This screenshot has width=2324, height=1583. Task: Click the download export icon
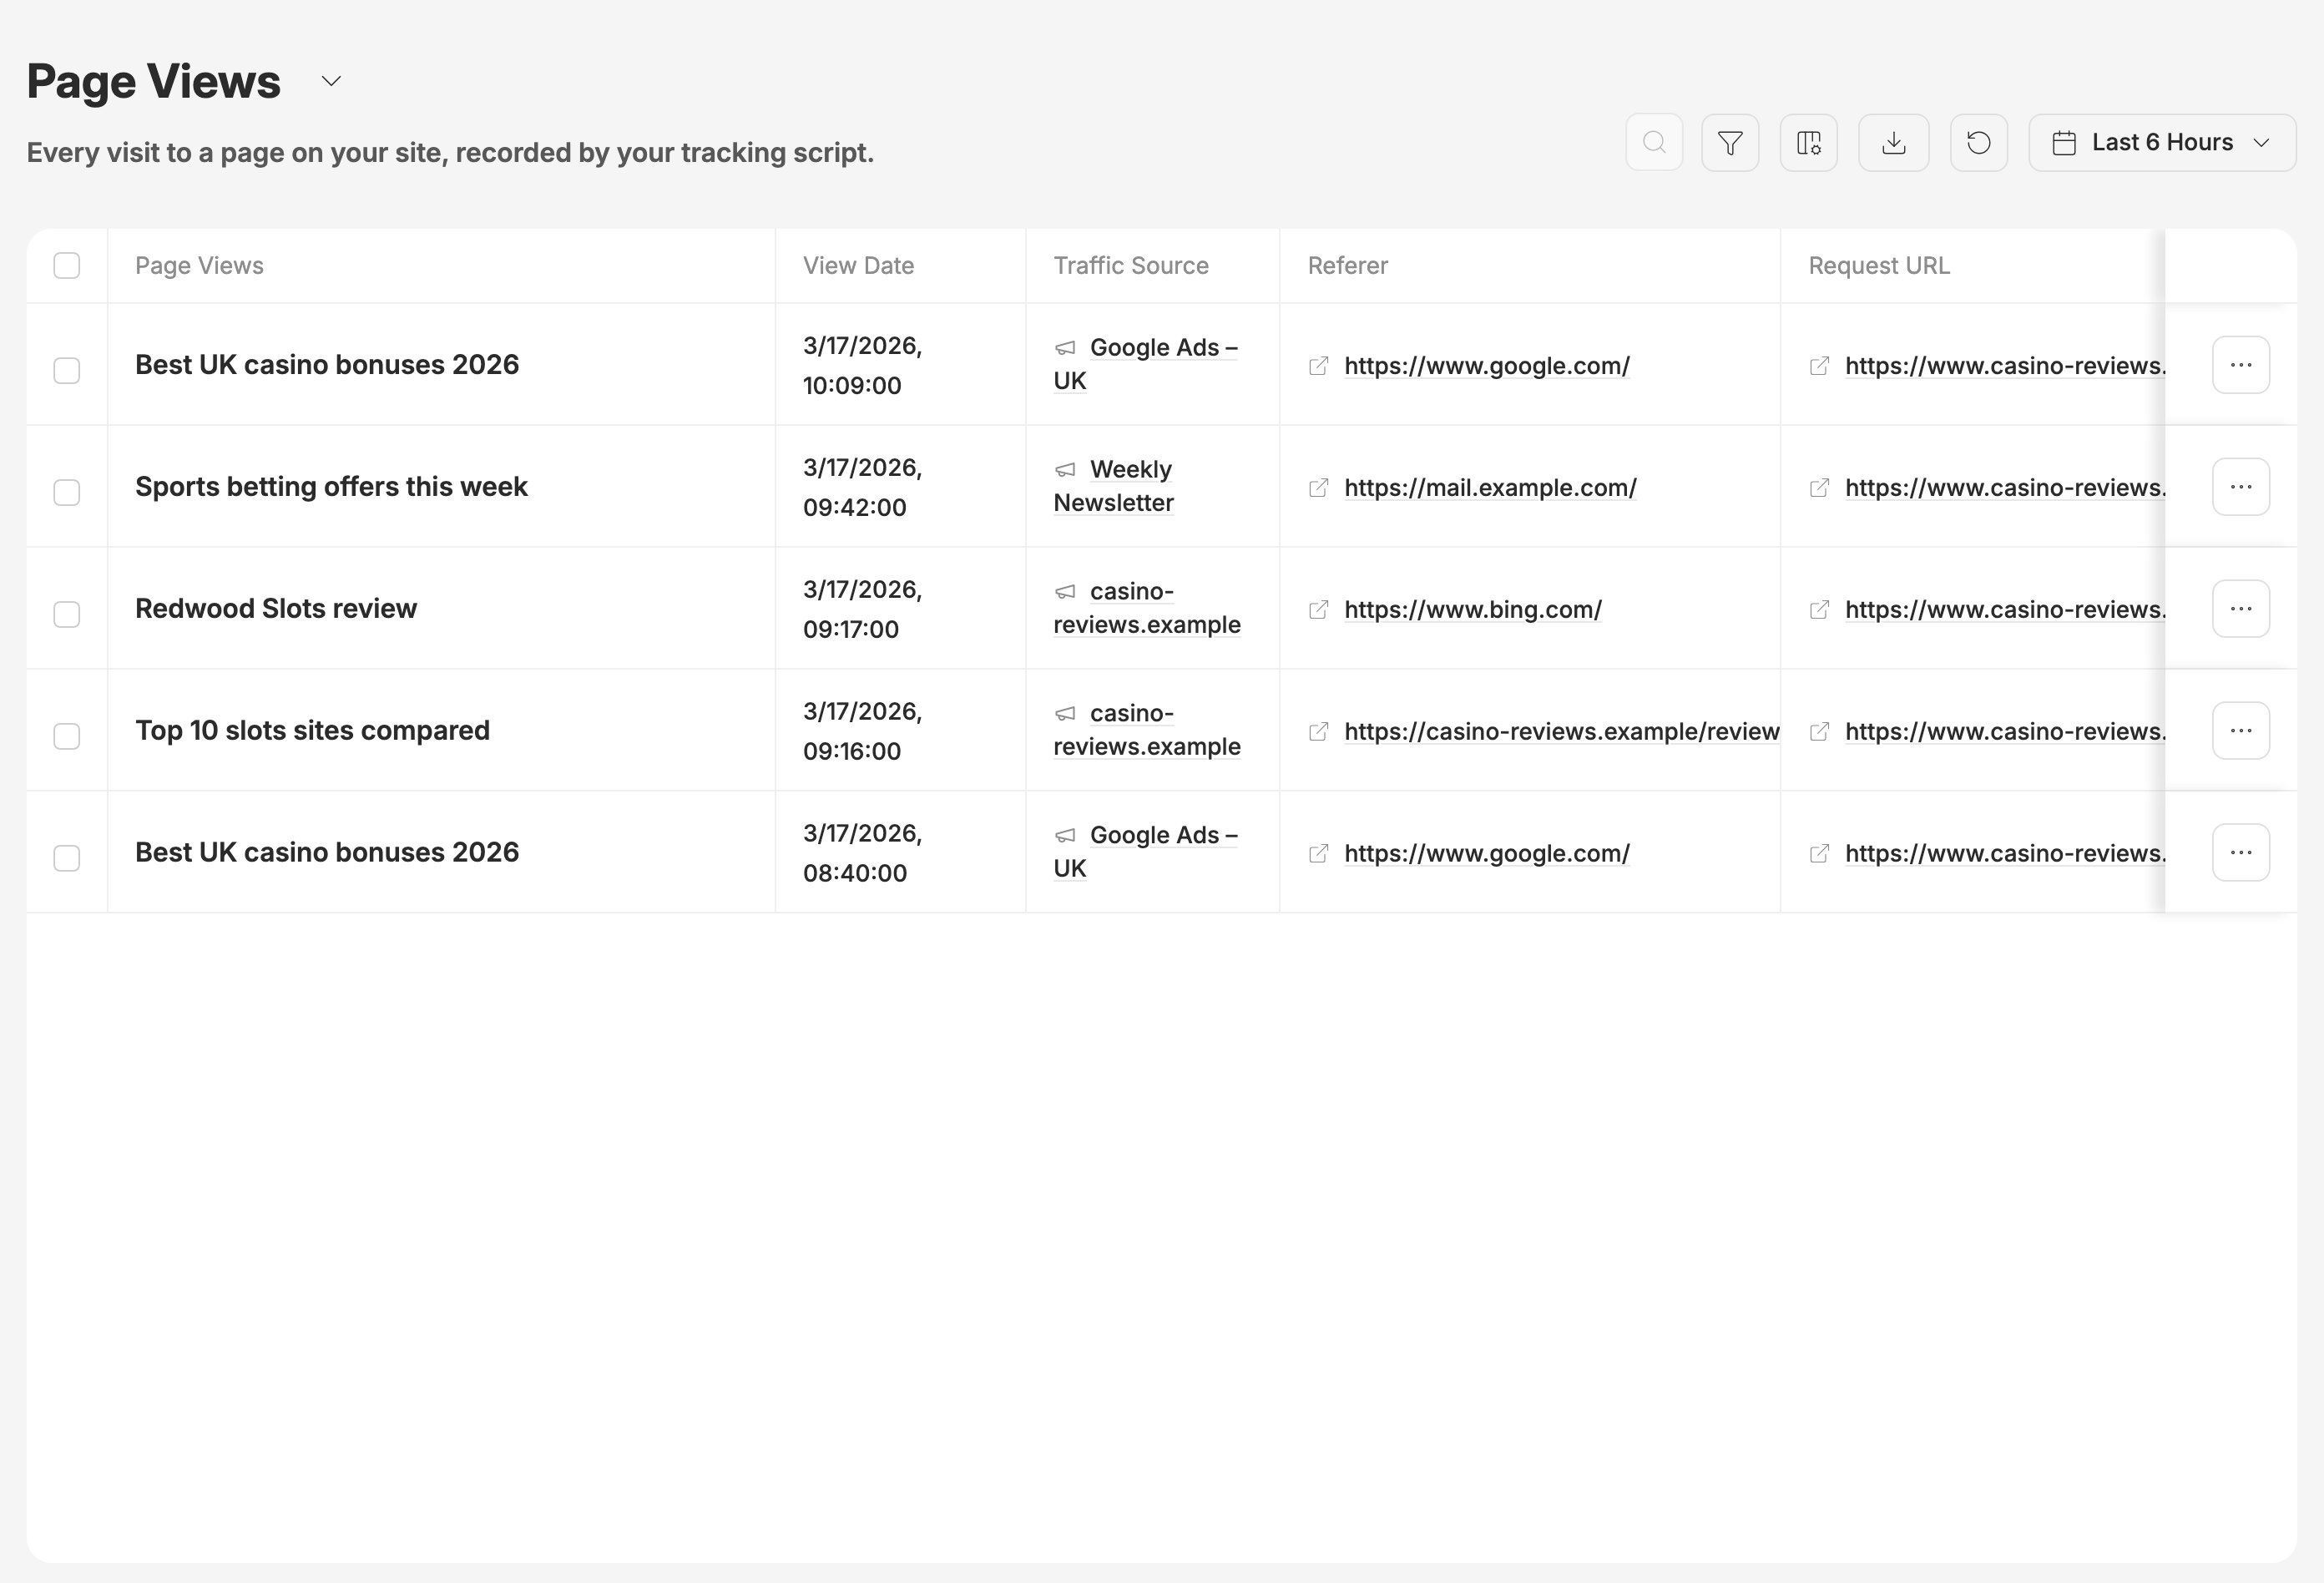pos(1893,143)
